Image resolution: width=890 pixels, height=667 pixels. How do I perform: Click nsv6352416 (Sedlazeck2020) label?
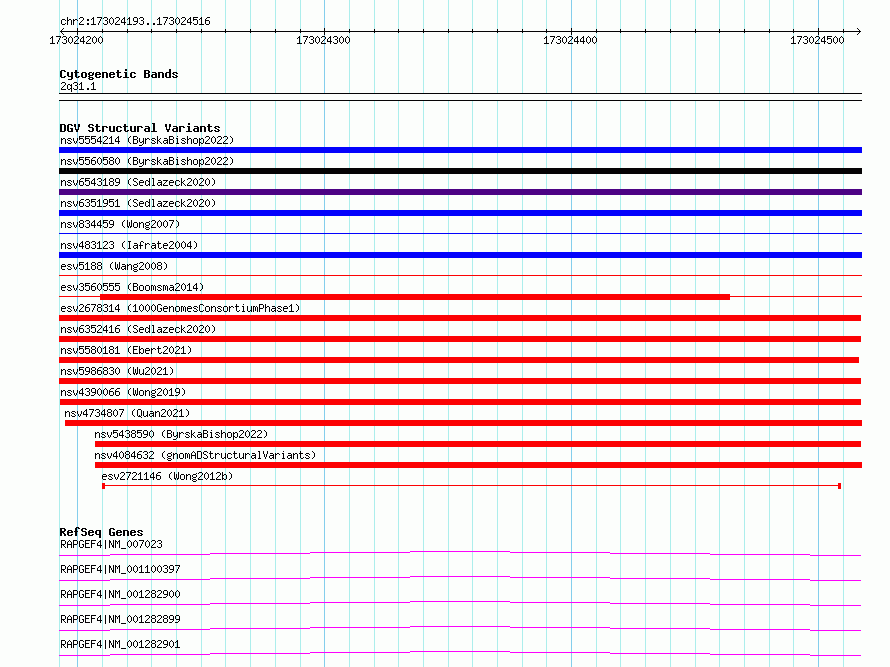tap(138, 329)
